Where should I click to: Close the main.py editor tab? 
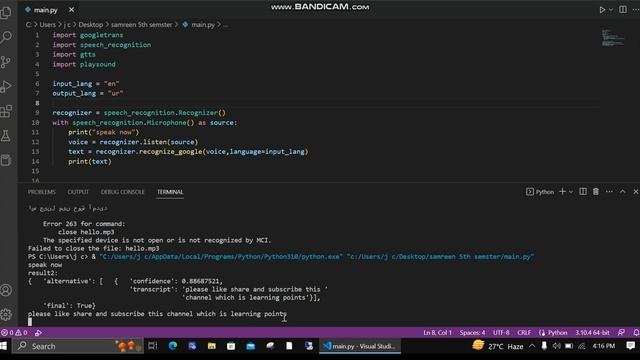[x=71, y=9]
